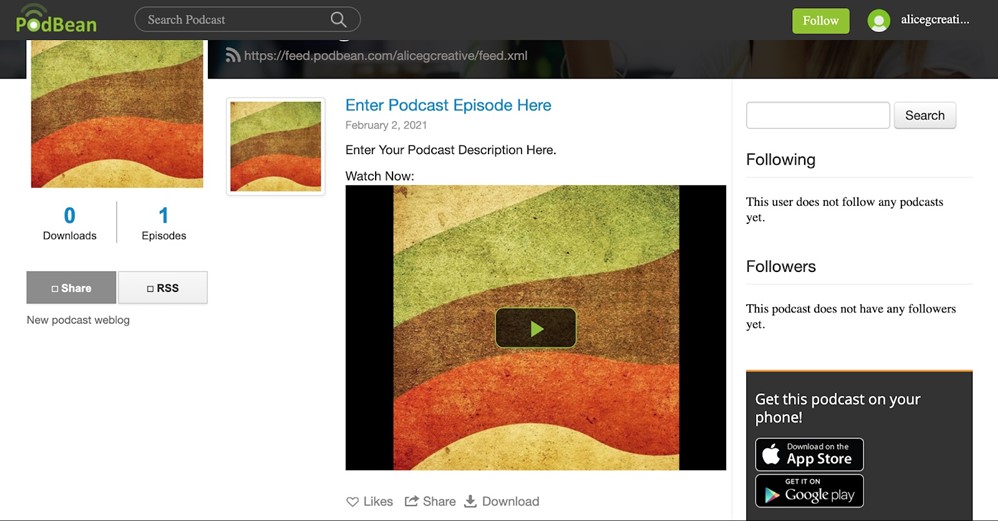Click the 'Watch Now:' label
The height and width of the screenshot is (521, 998).
click(379, 176)
